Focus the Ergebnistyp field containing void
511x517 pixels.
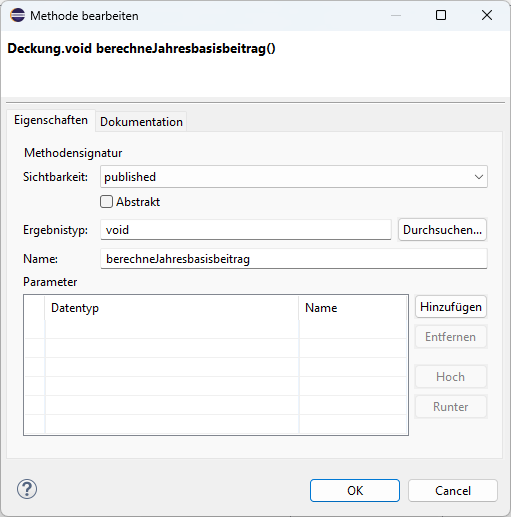(x=246, y=230)
